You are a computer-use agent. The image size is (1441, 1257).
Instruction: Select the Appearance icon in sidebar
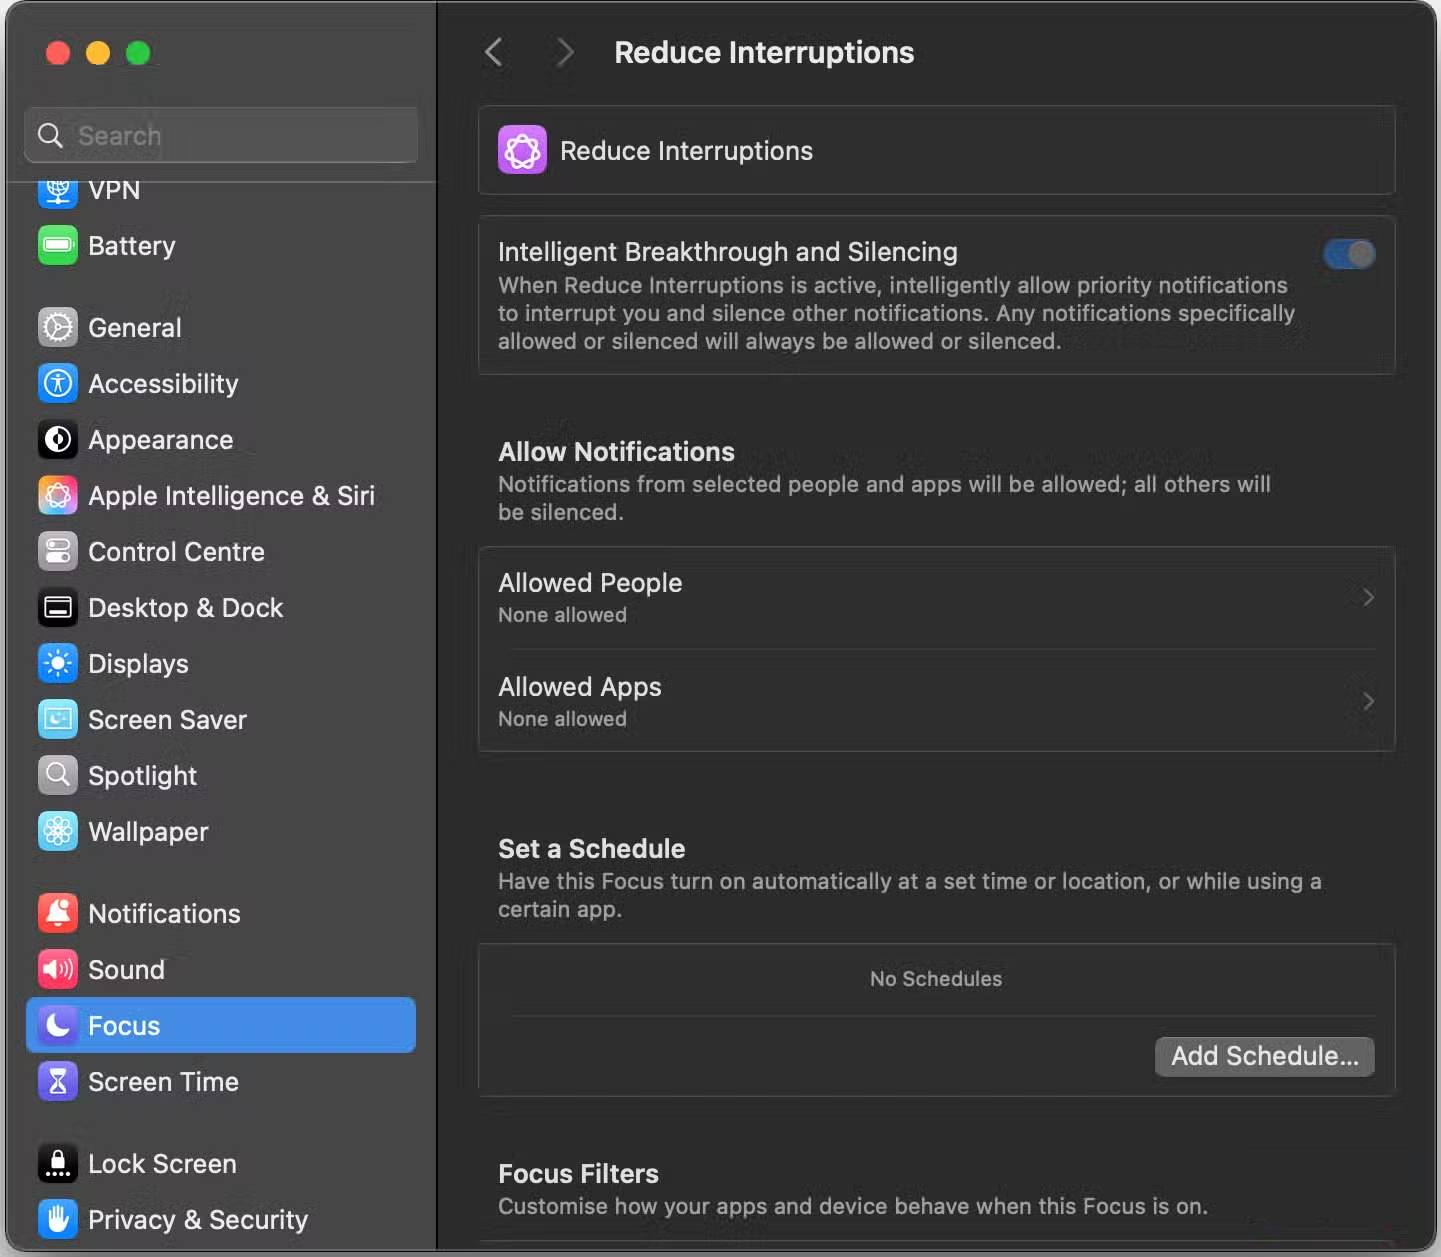[58, 439]
